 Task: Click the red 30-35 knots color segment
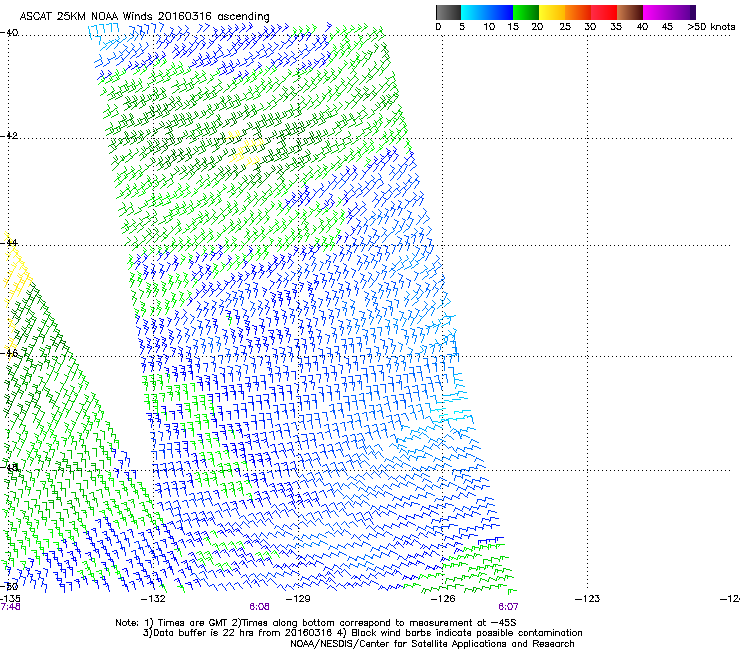pyautogui.click(x=604, y=12)
